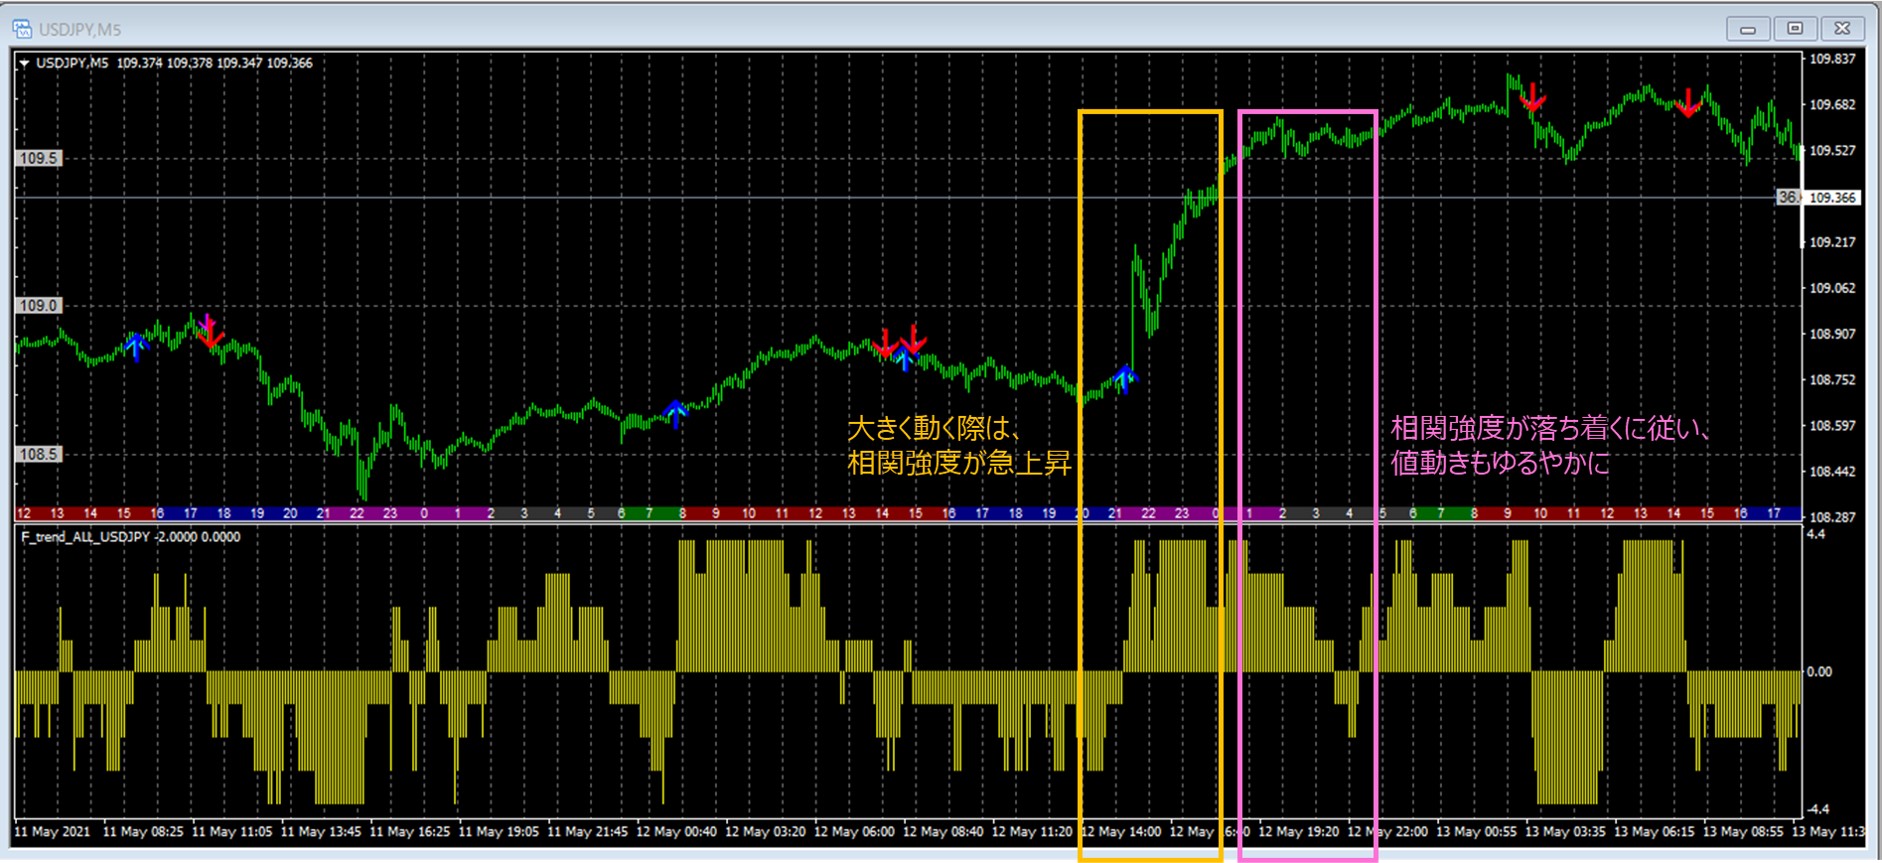Click the -4.4 value on the indicator scale
This screenshot has width=1882, height=863.
[1818, 809]
